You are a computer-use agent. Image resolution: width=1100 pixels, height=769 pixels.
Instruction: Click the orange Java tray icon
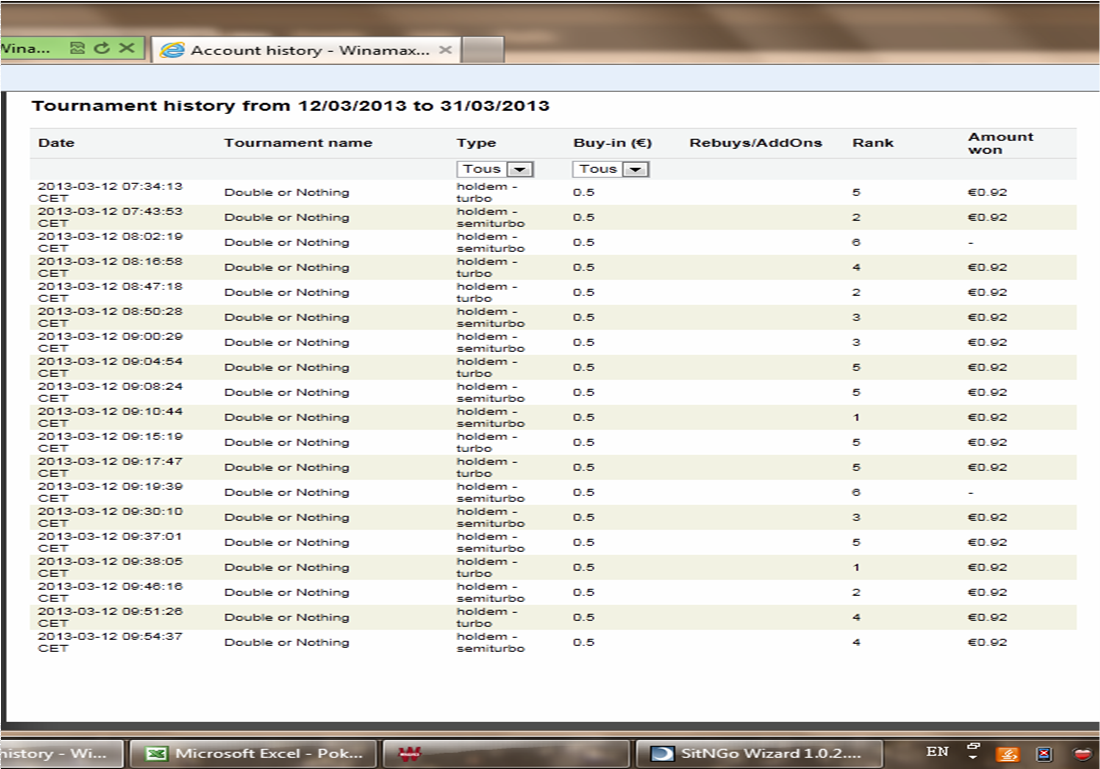point(1008,754)
